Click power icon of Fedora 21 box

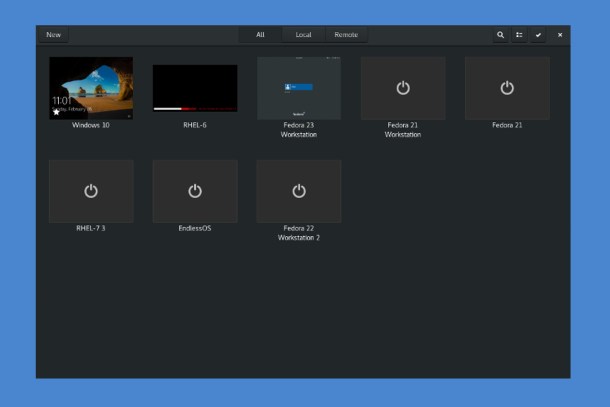pos(507,88)
